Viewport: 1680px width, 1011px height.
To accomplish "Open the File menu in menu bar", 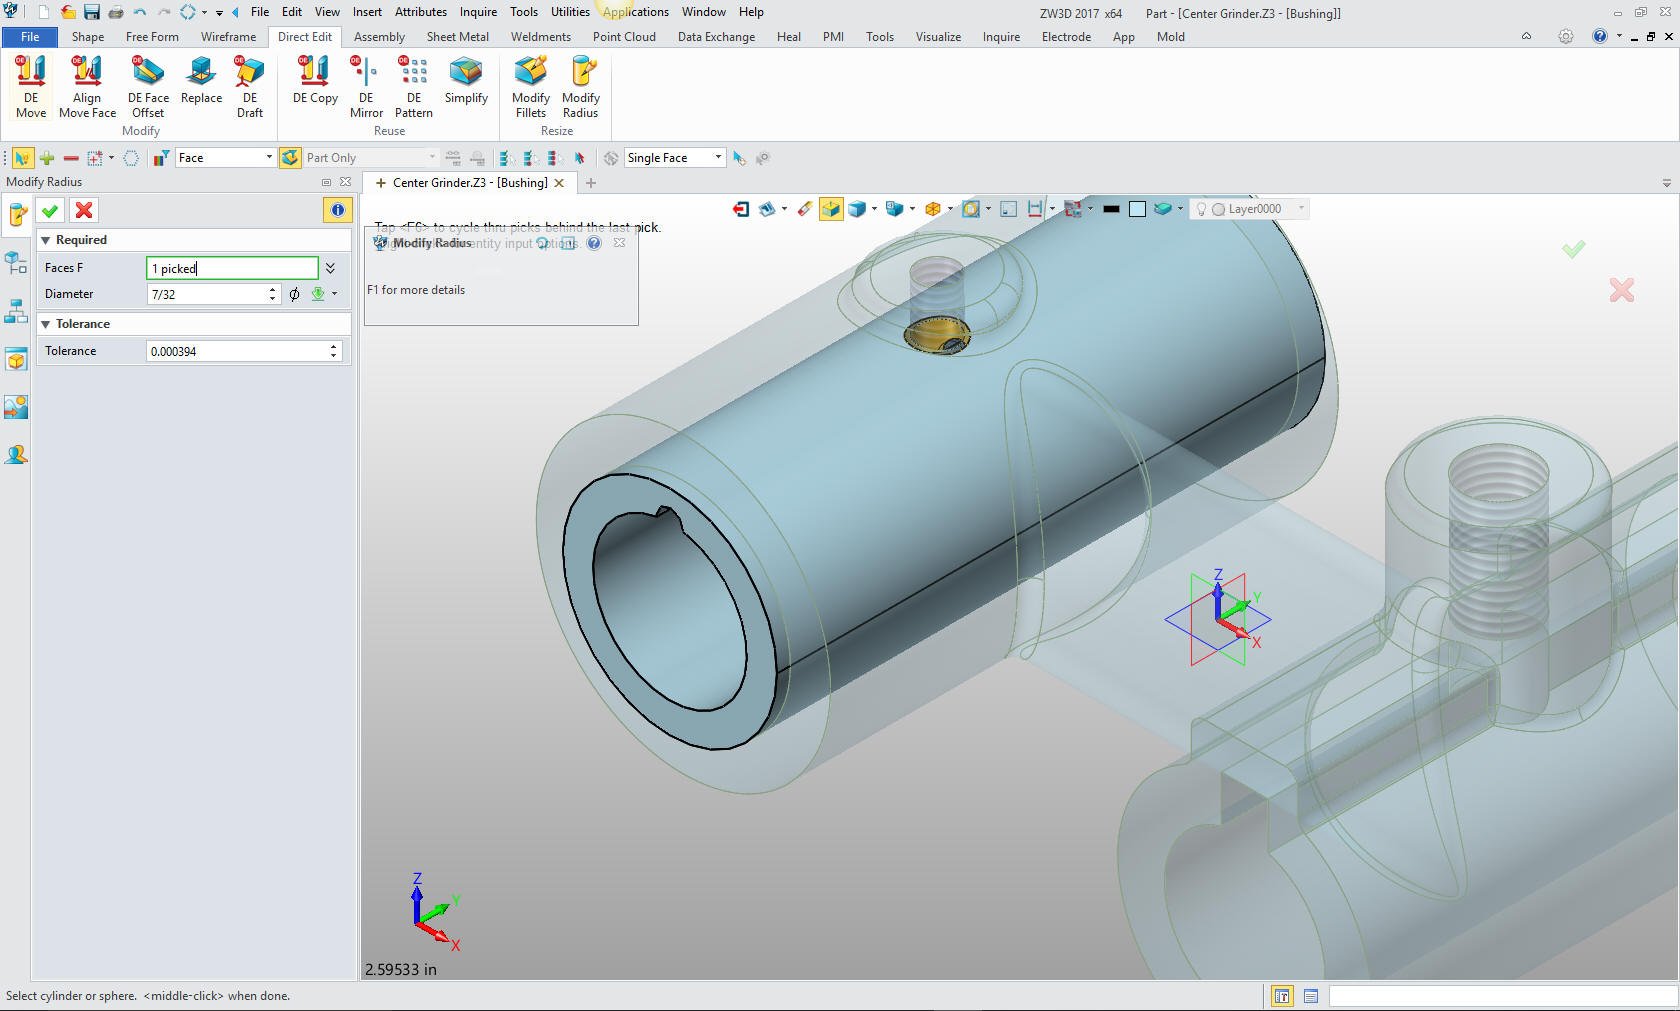I will pyautogui.click(x=260, y=12).
